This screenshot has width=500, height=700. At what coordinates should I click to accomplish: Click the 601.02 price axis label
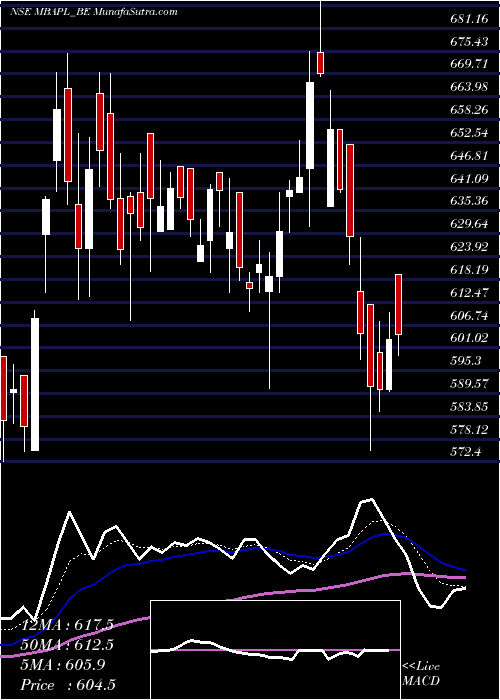tap(470, 338)
